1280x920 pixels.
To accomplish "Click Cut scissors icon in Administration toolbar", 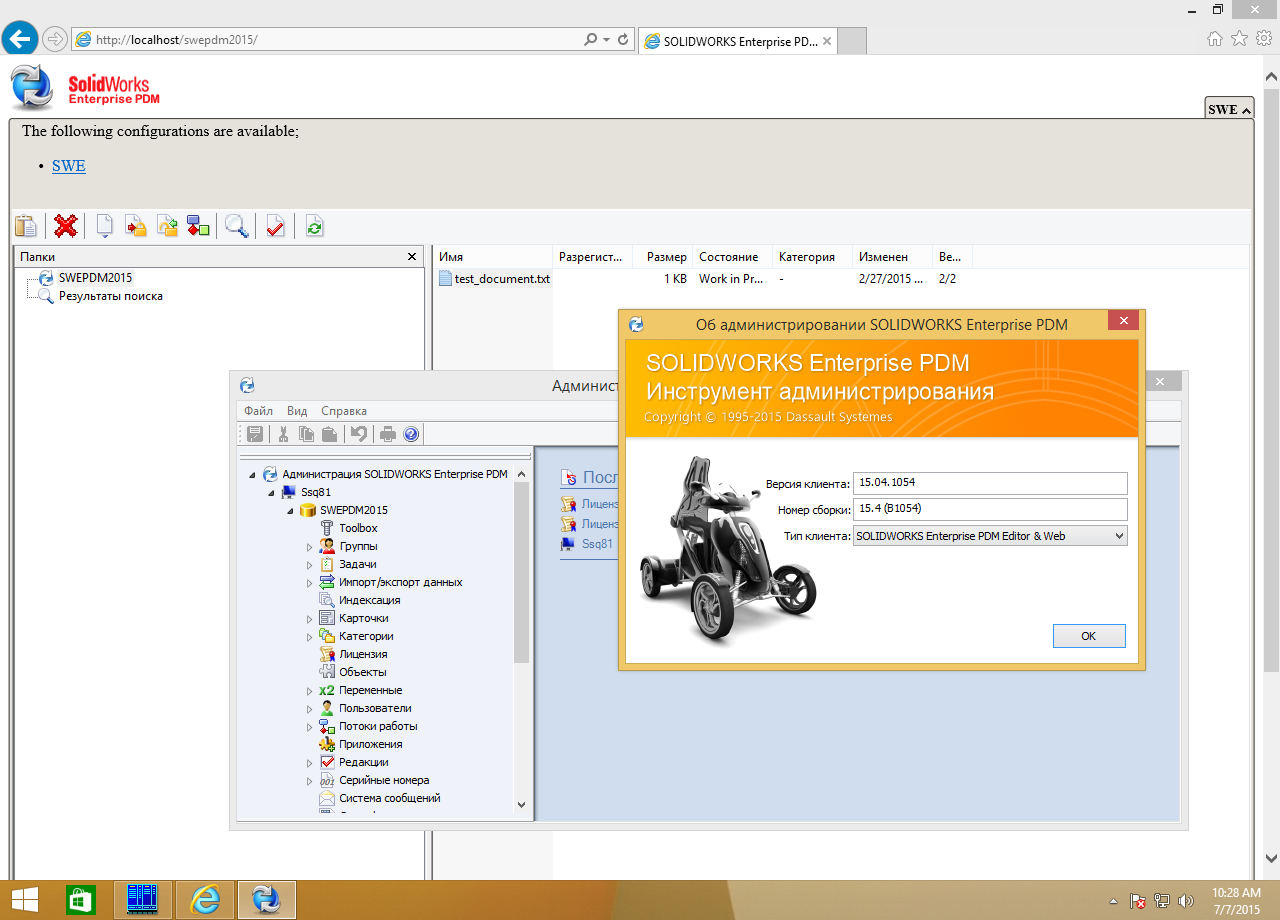I will [283, 434].
